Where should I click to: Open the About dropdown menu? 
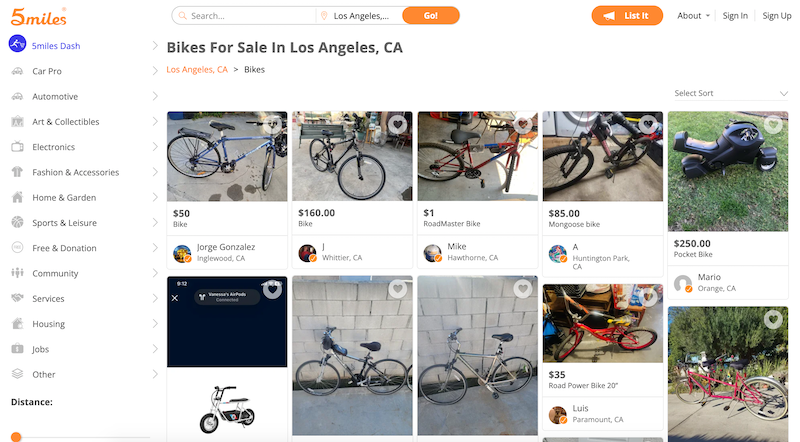click(694, 16)
